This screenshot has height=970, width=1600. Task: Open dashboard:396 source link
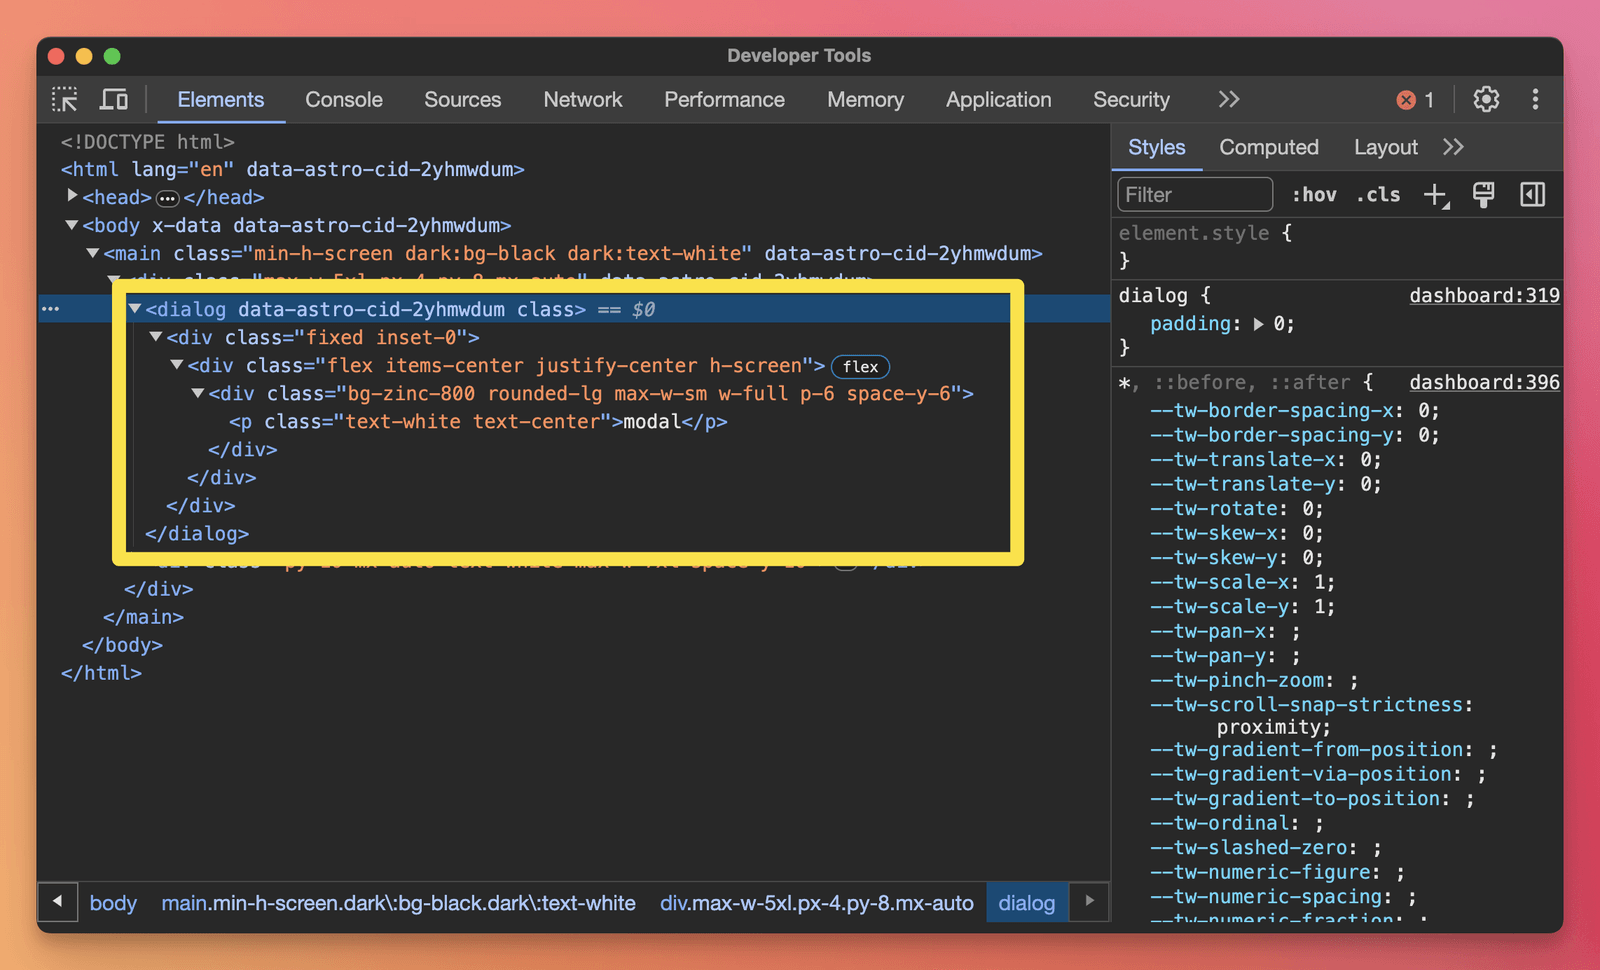pos(1484,382)
